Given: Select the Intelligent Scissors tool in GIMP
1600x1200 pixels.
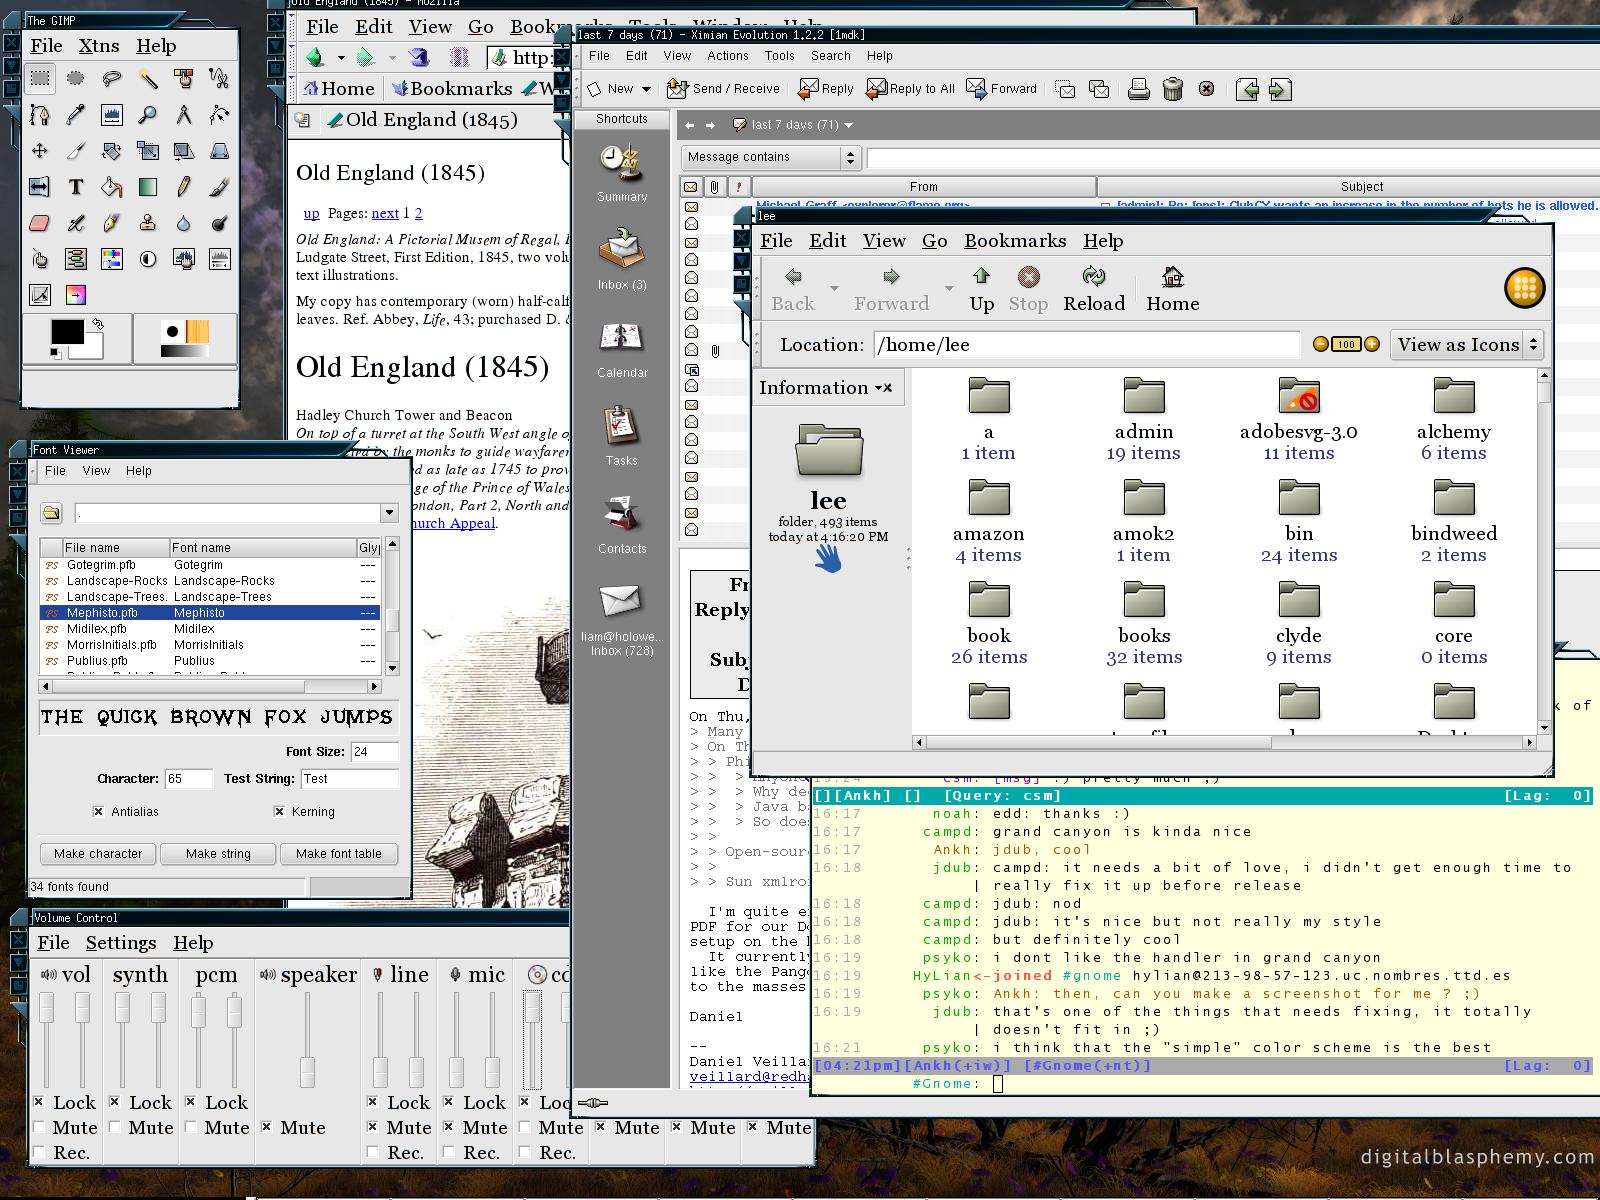Looking at the screenshot, I should point(220,77).
